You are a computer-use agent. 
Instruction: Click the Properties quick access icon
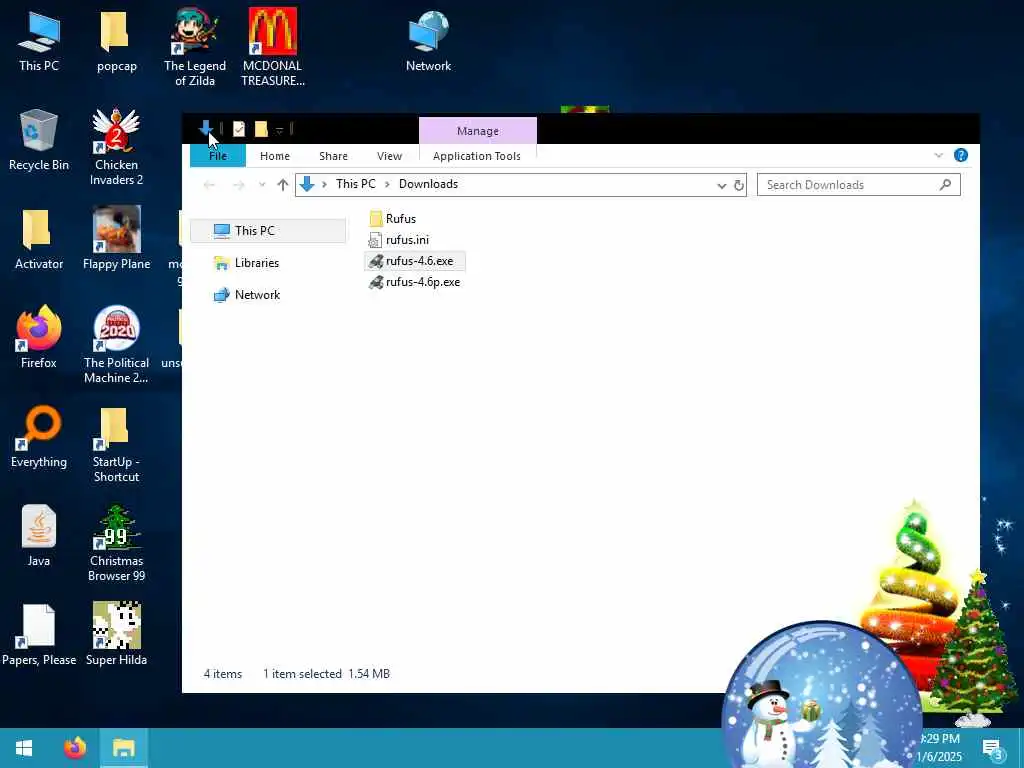click(x=239, y=129)
